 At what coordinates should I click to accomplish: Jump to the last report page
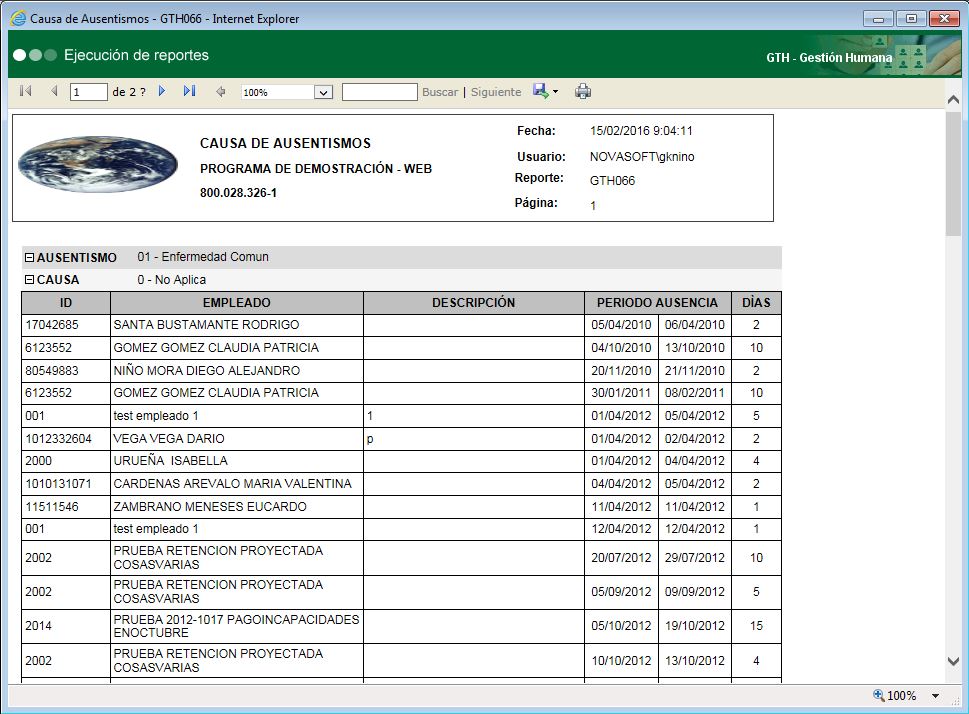tap(190, 91)
